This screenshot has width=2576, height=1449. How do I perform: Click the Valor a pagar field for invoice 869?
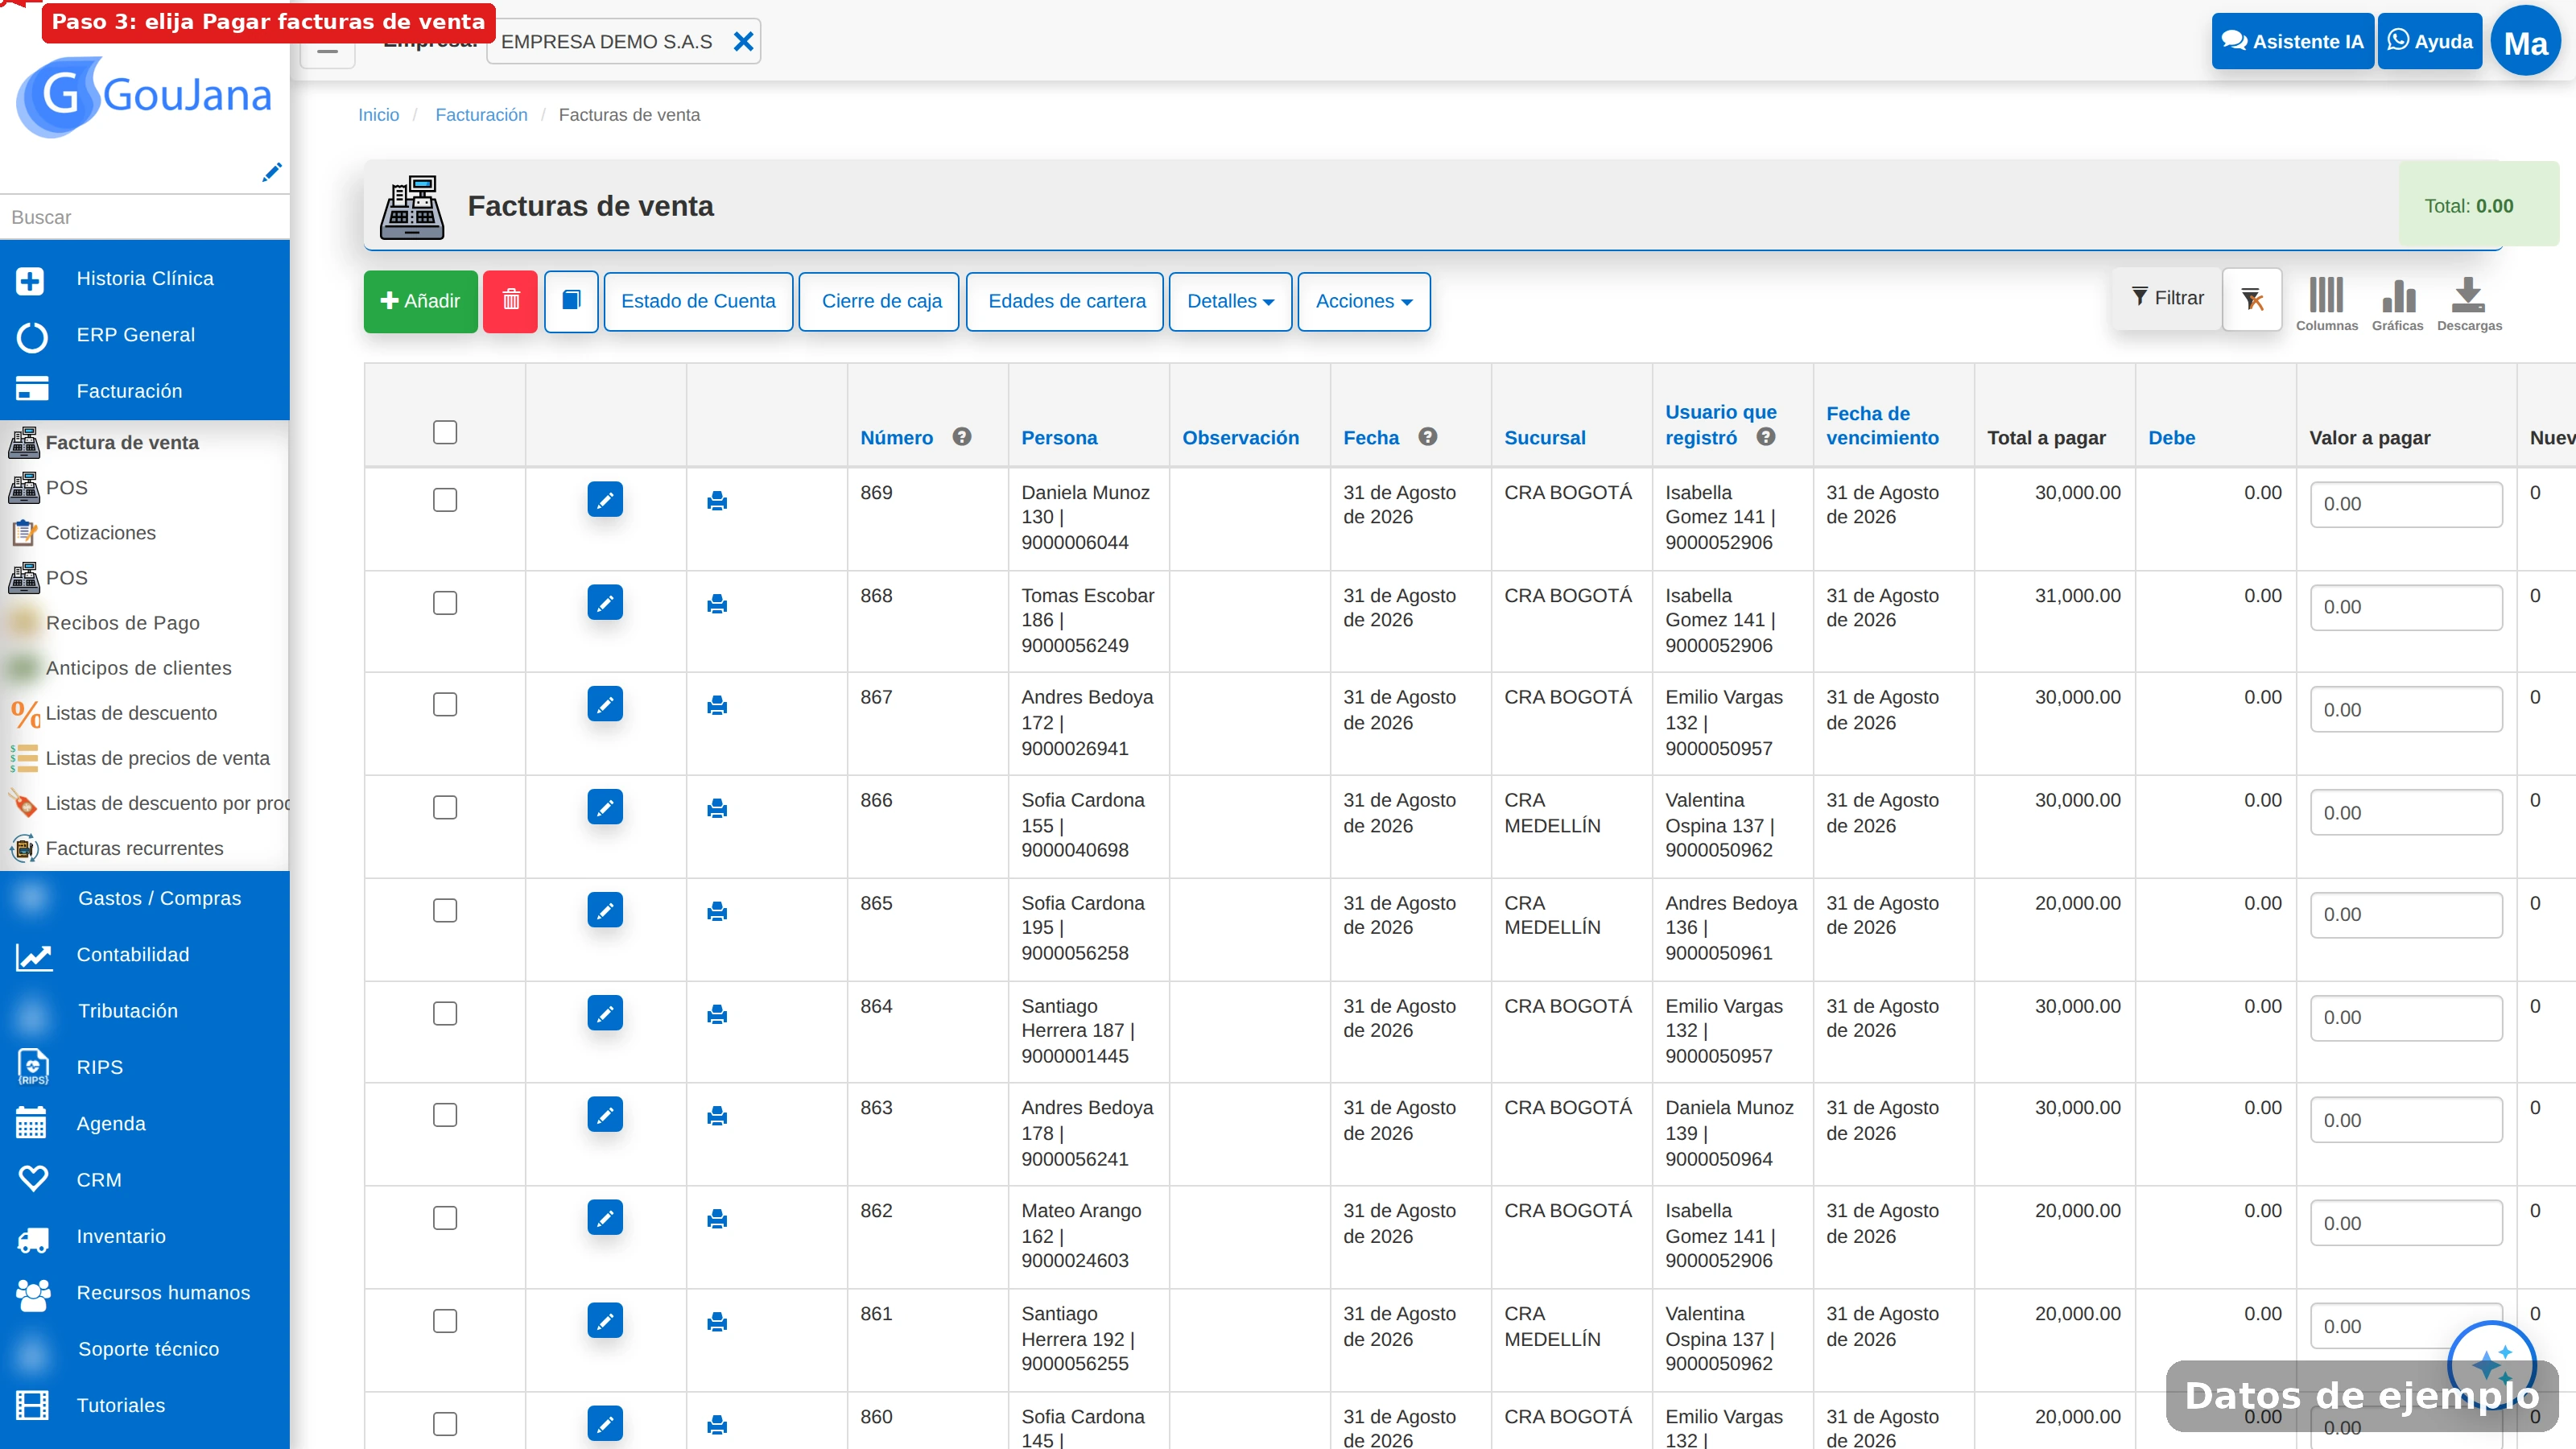click(x=2406, y=504)
